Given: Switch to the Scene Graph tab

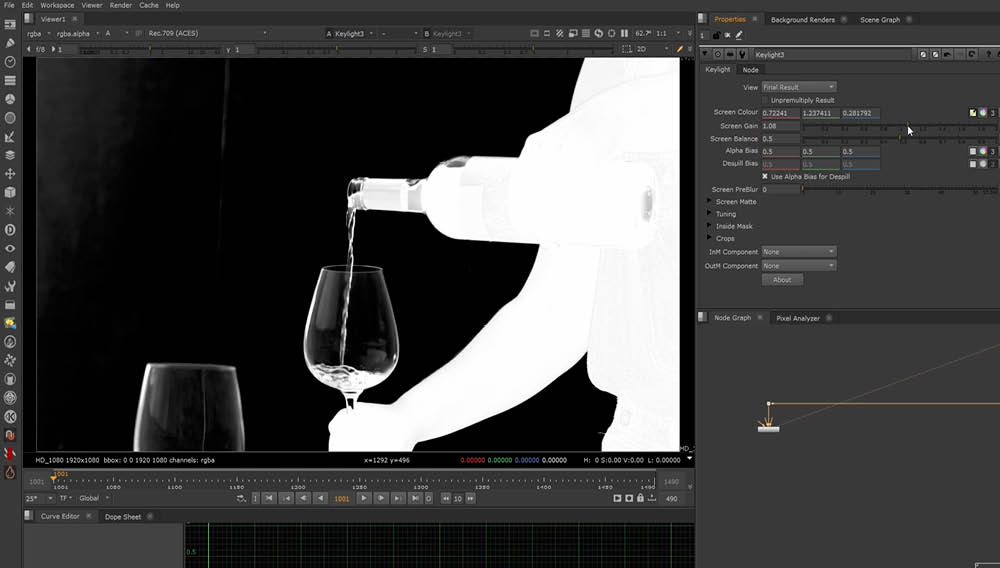Looking at the screenshot, I should 880,20.
